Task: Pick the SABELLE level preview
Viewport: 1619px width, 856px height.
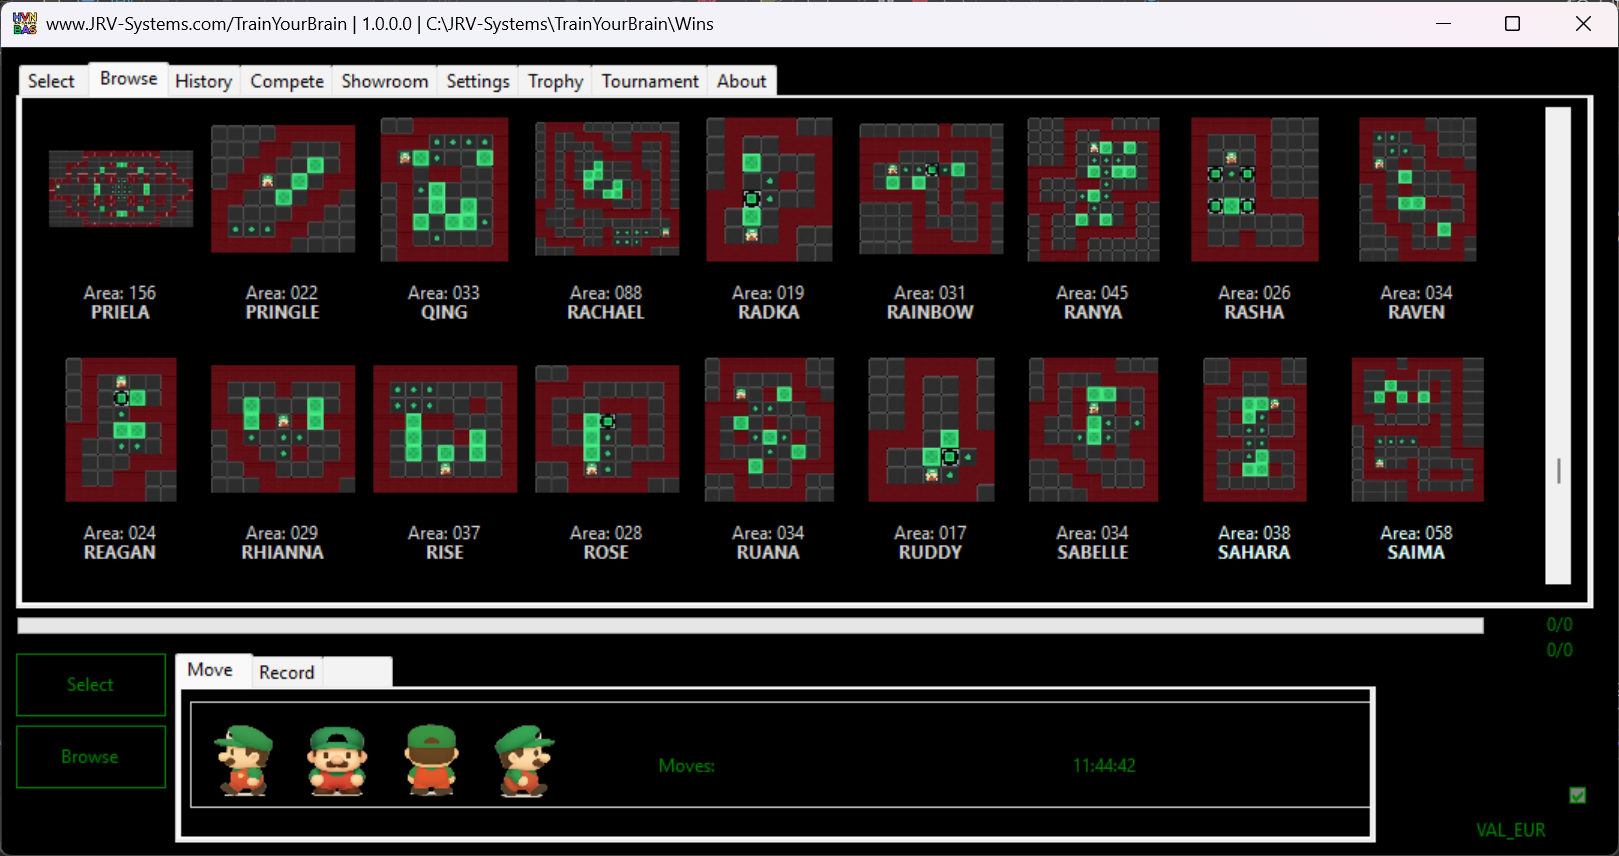Action: 1093,429
